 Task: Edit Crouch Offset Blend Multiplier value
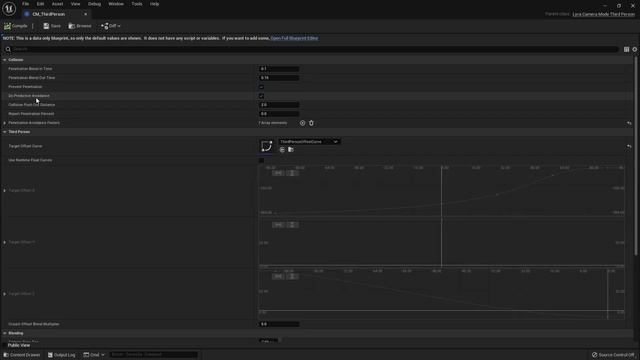[x=279, y=324]
